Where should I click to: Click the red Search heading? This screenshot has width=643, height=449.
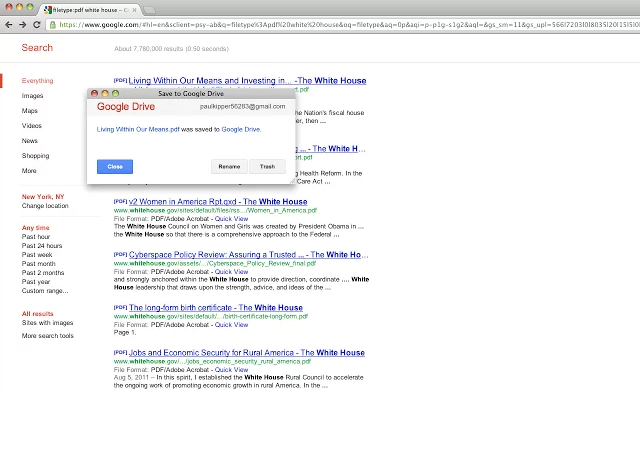[37, 48]
